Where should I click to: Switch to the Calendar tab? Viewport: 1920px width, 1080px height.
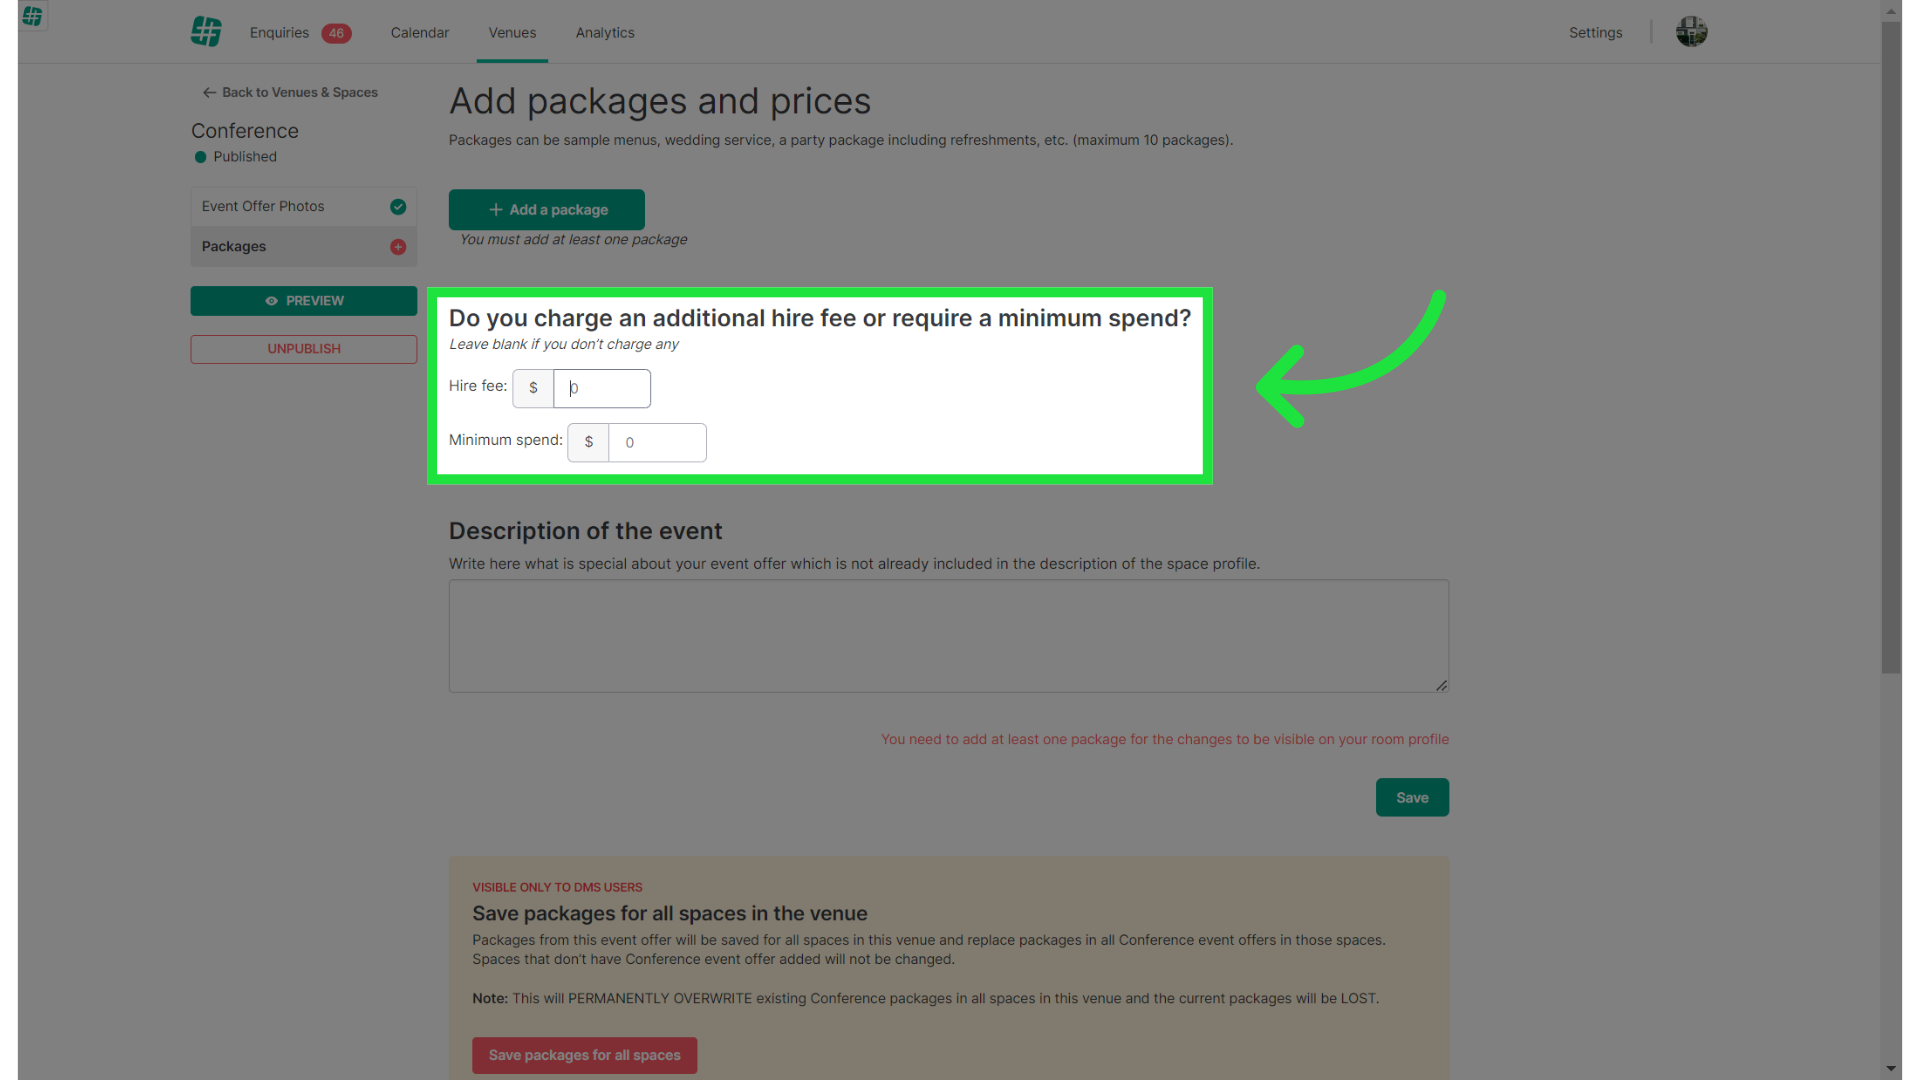click(x=419, y=33)
